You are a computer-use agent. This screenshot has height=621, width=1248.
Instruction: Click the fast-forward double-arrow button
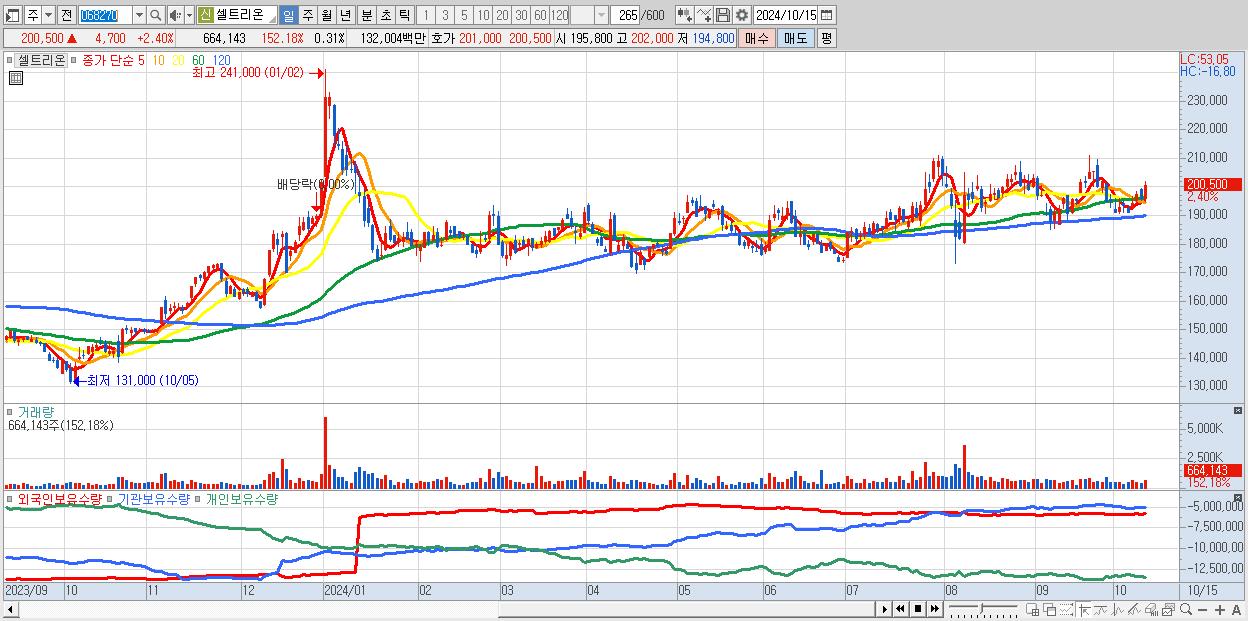934,609
